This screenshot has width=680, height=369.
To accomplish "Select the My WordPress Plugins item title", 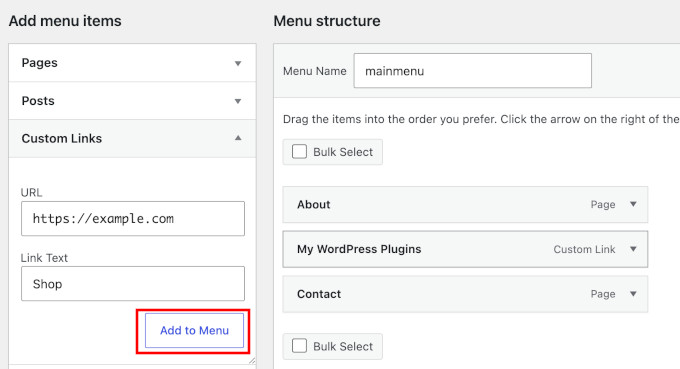I will 359,249.
